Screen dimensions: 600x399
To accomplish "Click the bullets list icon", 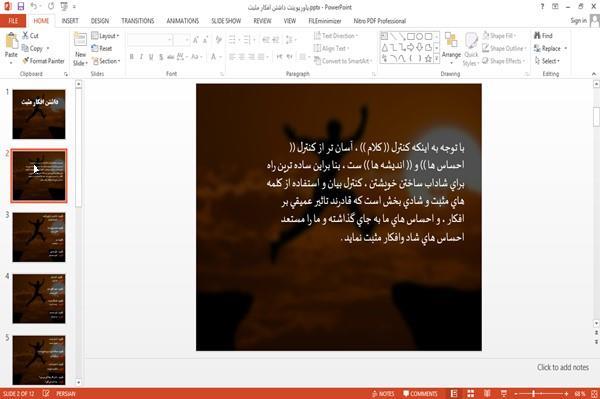I will pos(232,40).
